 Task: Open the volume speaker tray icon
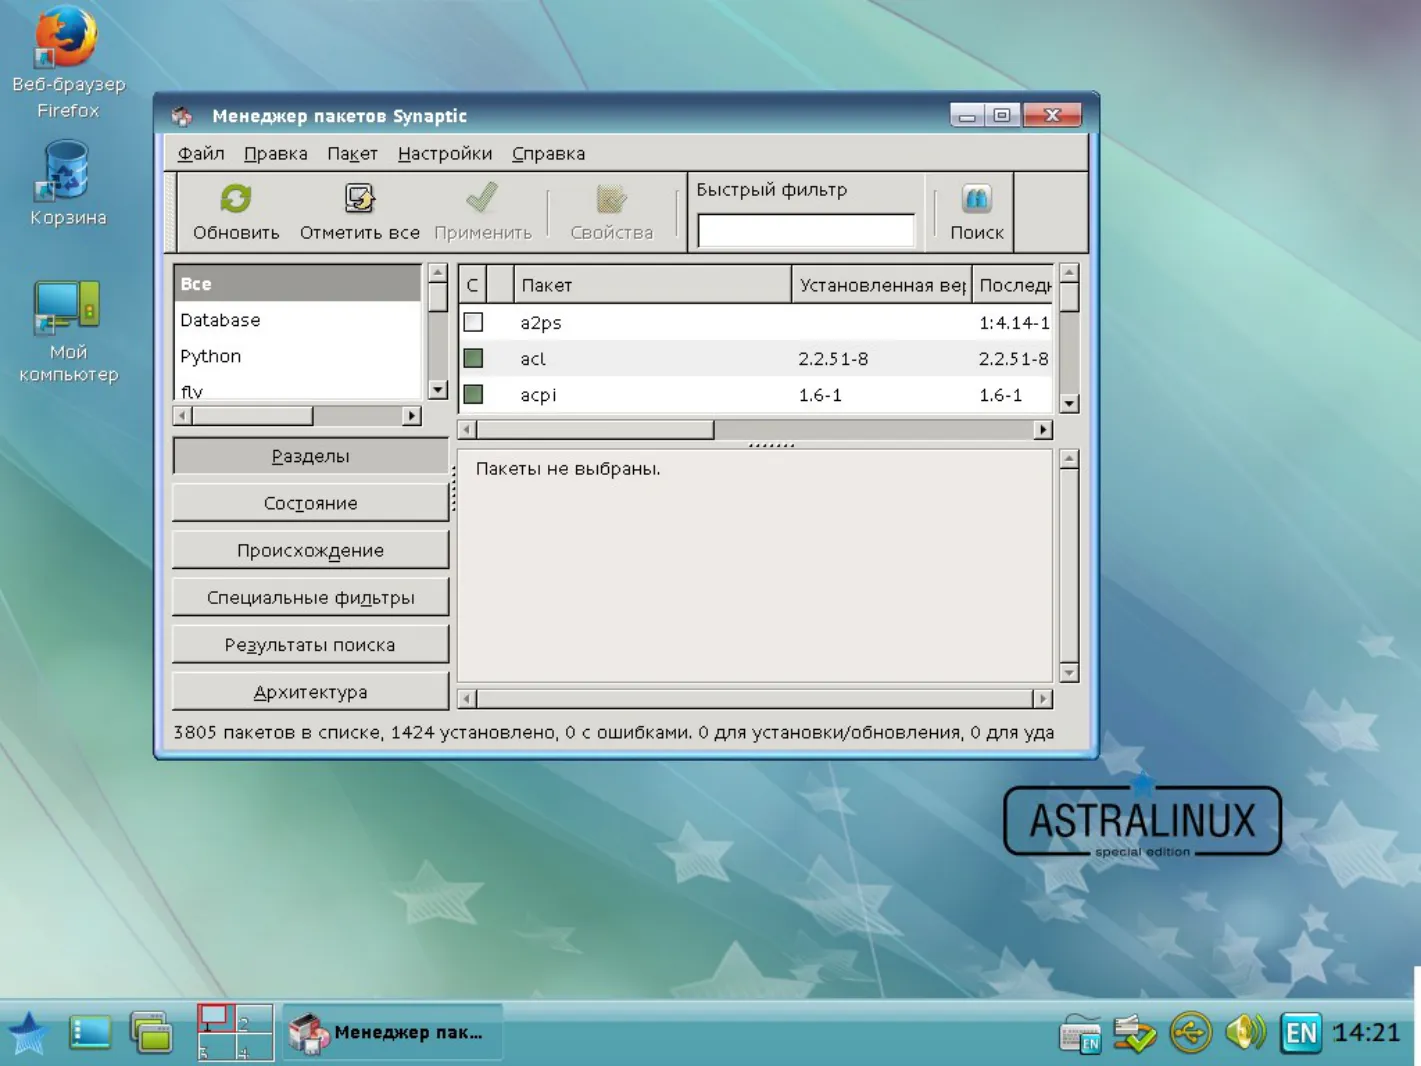click(1246, 1032)
